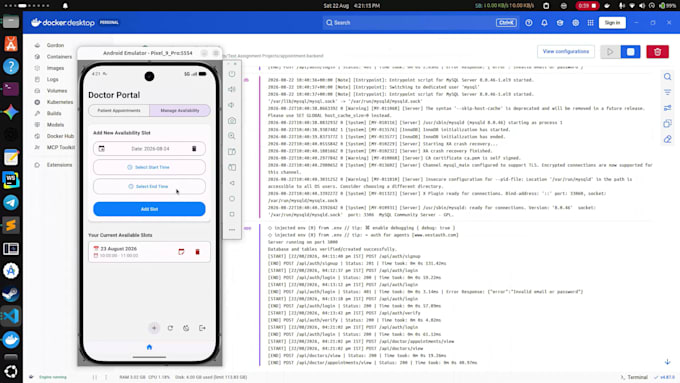Click plus icon in app bottom toolbar
Screen dimensions: 680x383
click(154, 328)
